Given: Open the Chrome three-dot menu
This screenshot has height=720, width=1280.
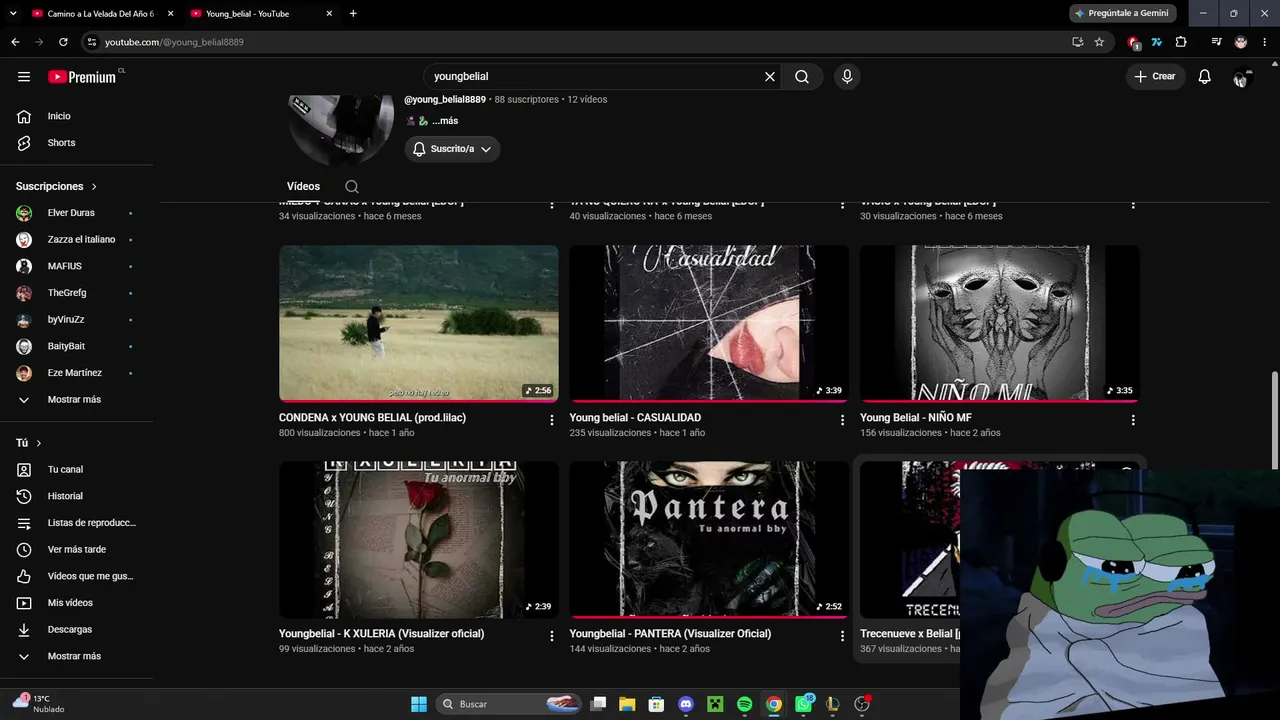Looking at the screenshot, I should (1264, 42).
